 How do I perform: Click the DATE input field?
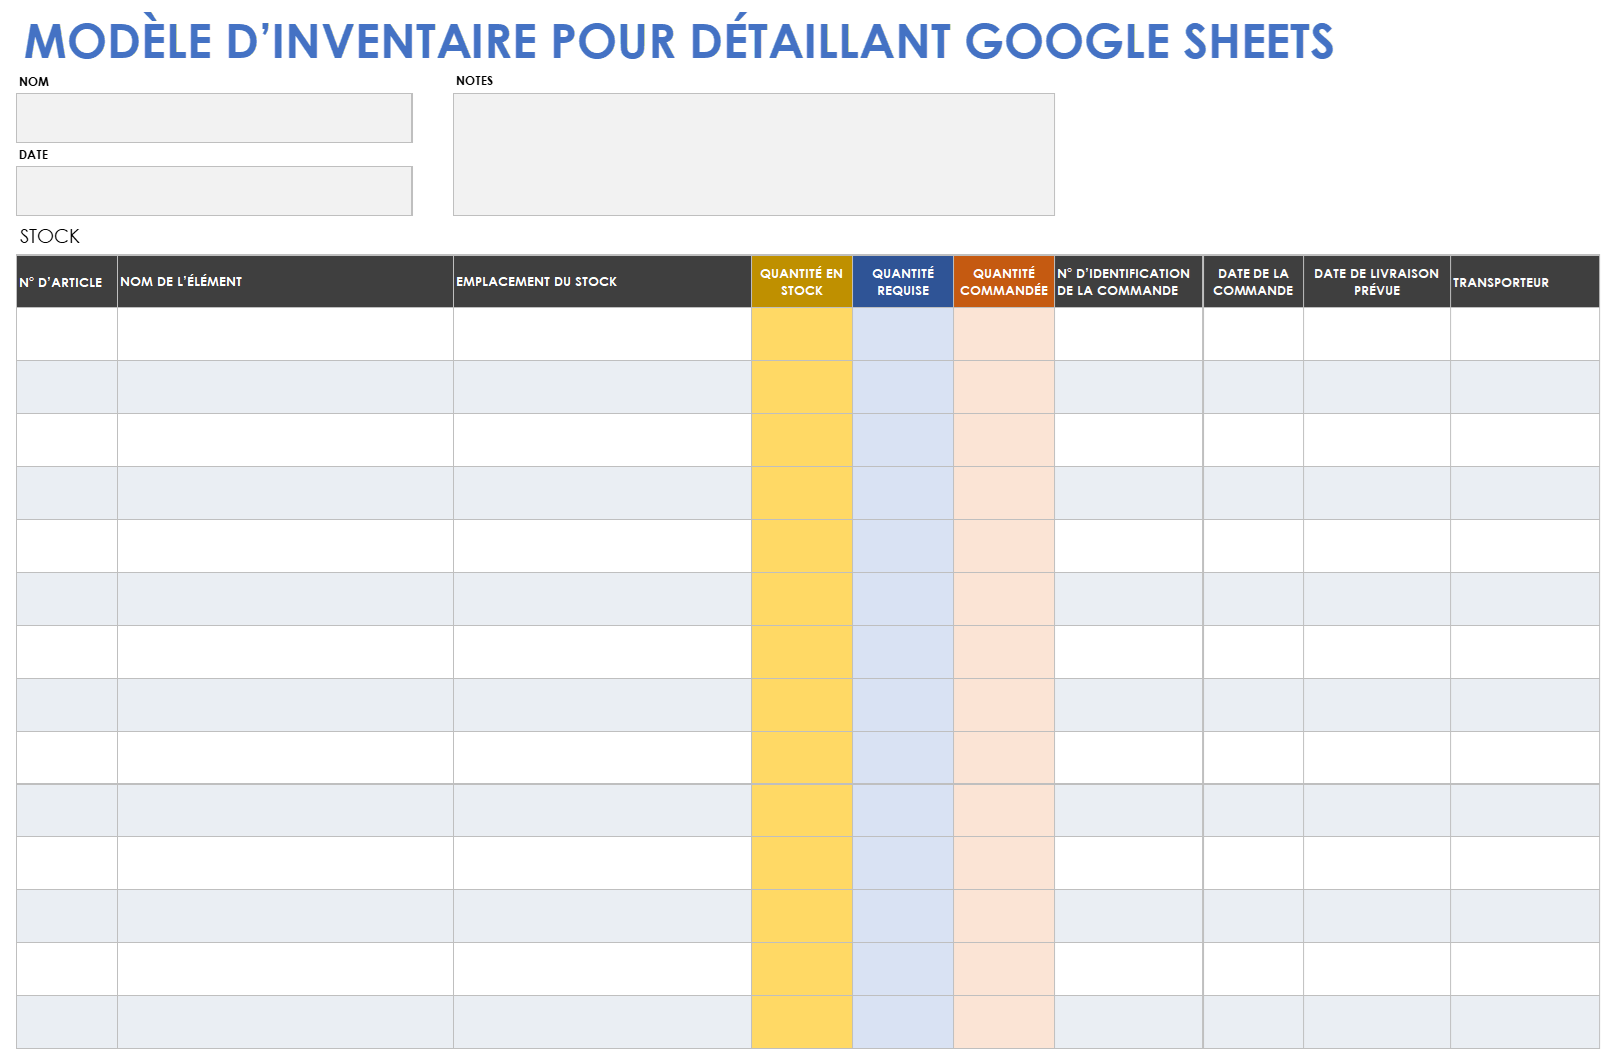pyautogui.click(x=214, y=191)
